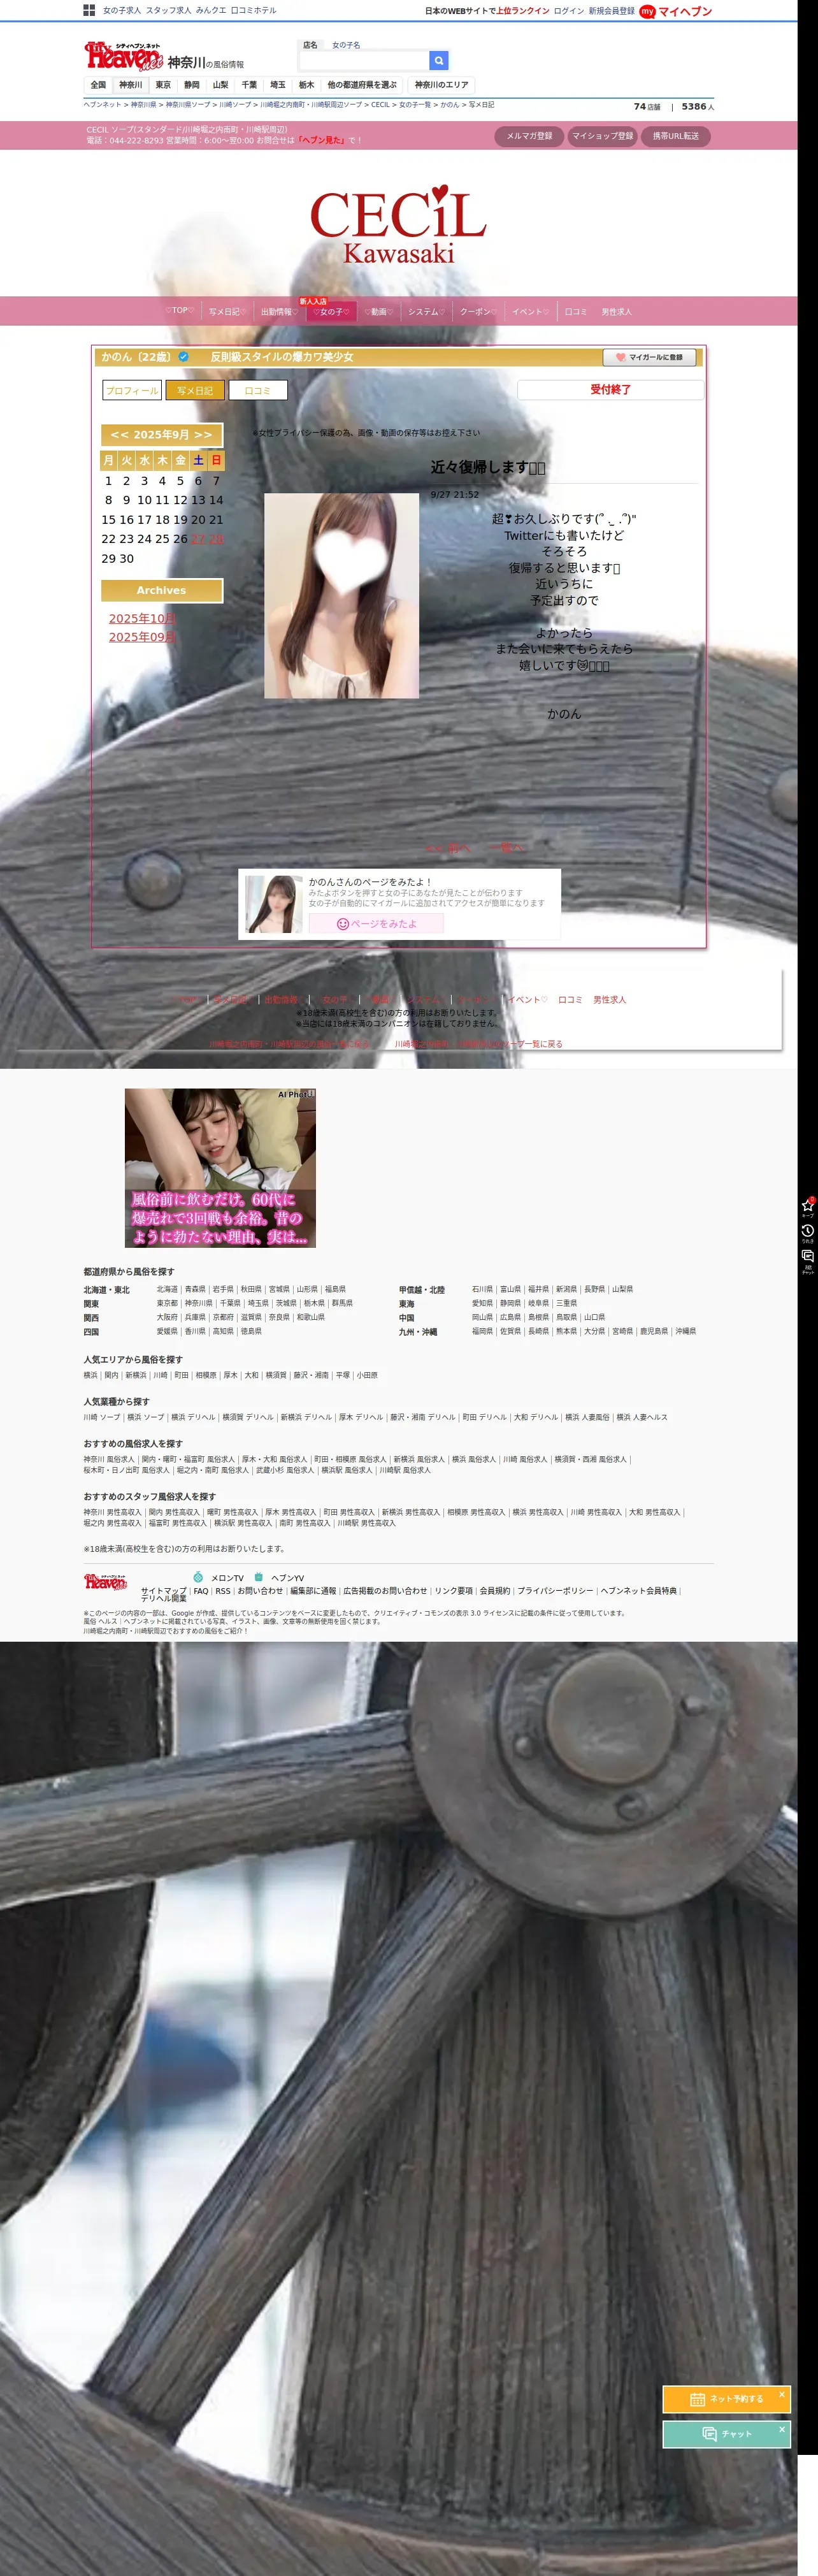Switch to the プロフィール tab
818x2576 pixels.
132,391
